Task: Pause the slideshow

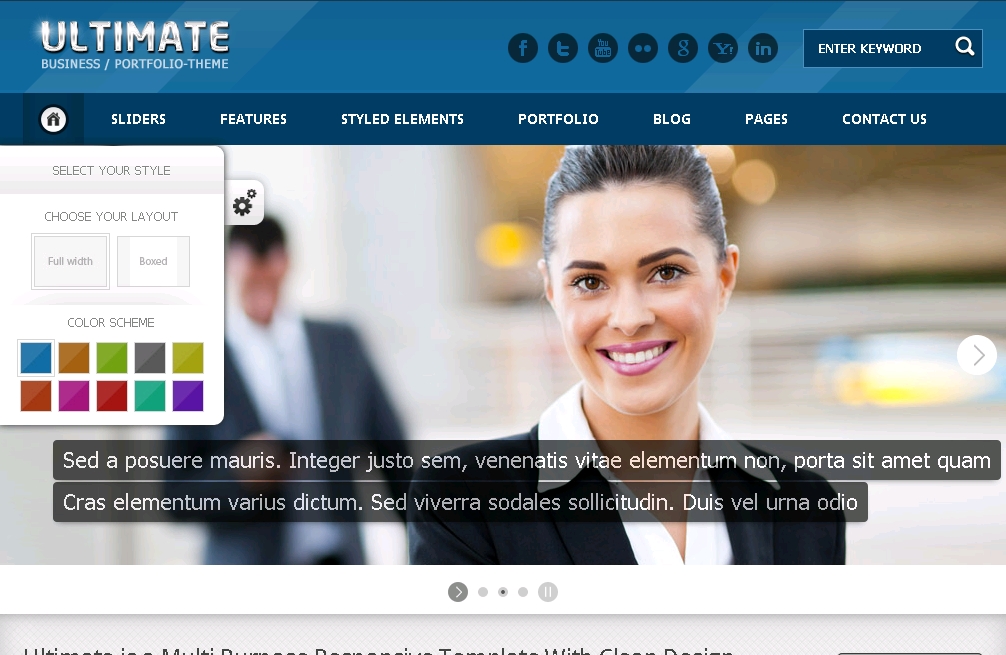Action: 547,592
